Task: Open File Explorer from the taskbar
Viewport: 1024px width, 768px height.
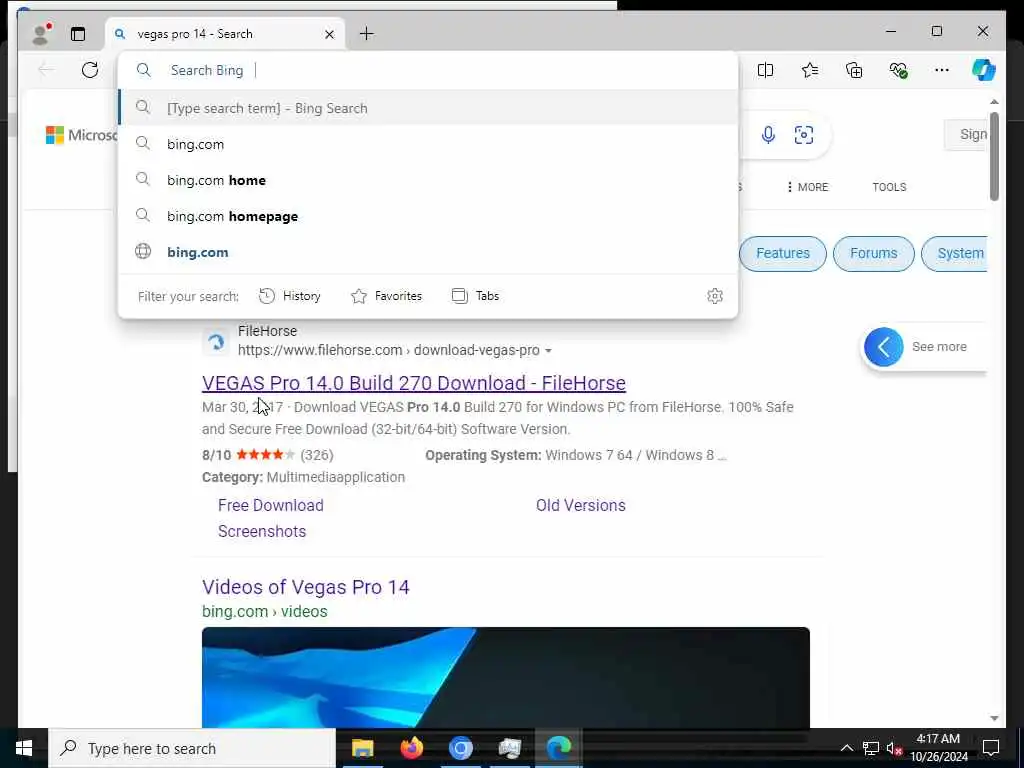Action: [362, 748]
